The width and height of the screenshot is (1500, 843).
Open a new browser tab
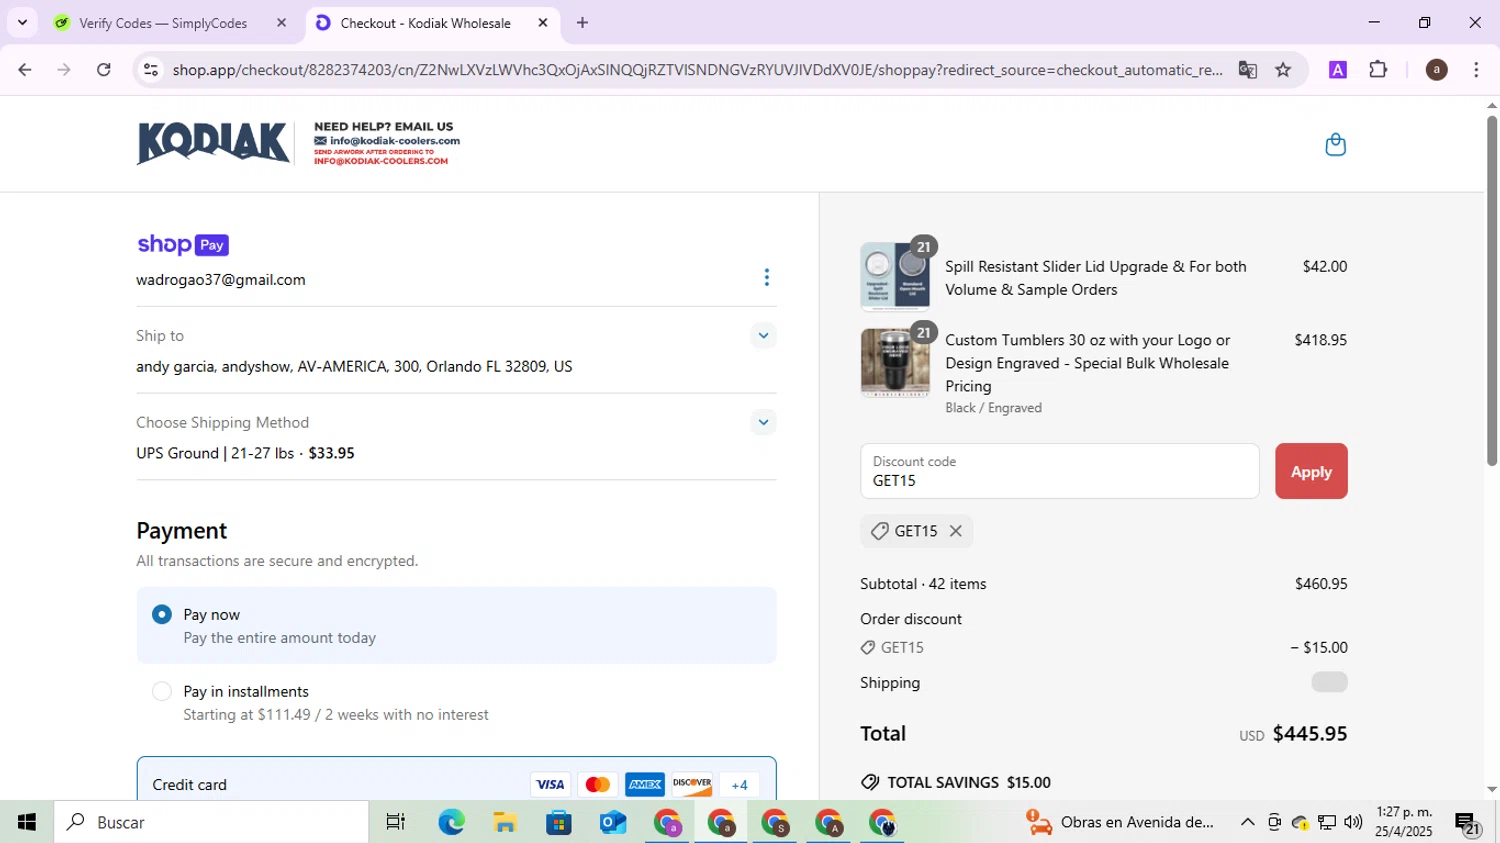tap(583, 23)
